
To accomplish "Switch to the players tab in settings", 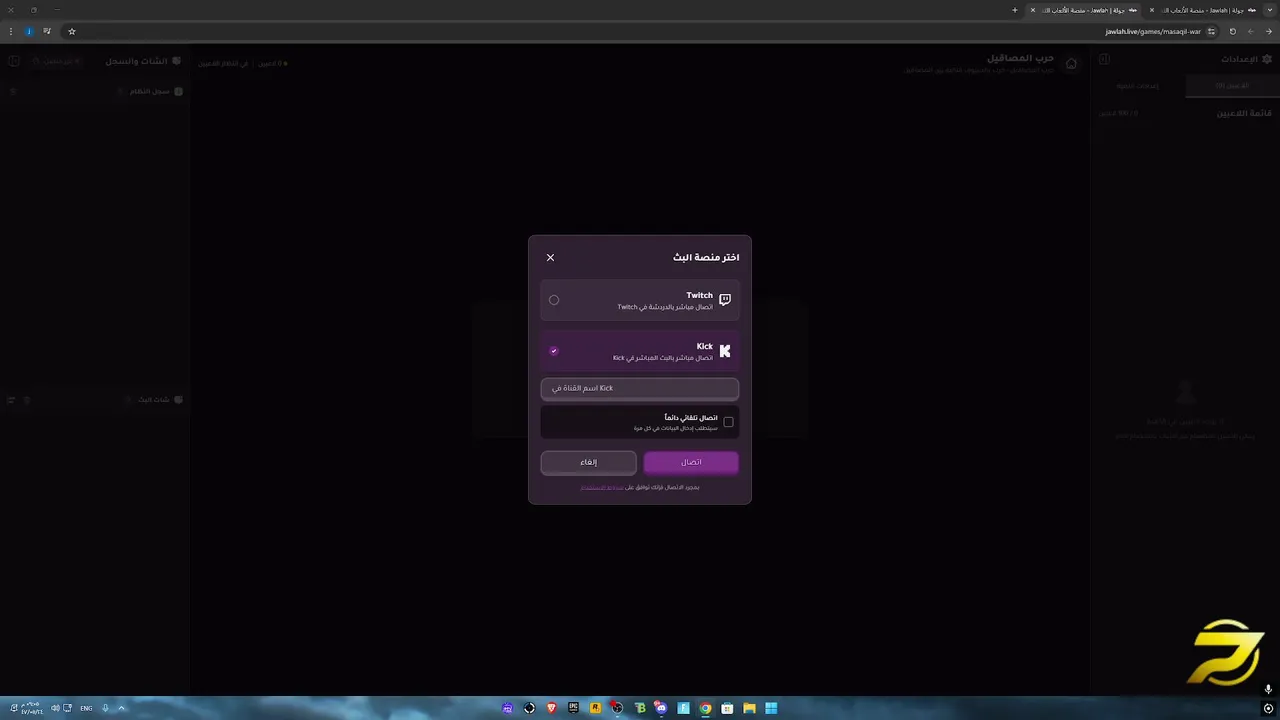I will tap(1232, 86).
